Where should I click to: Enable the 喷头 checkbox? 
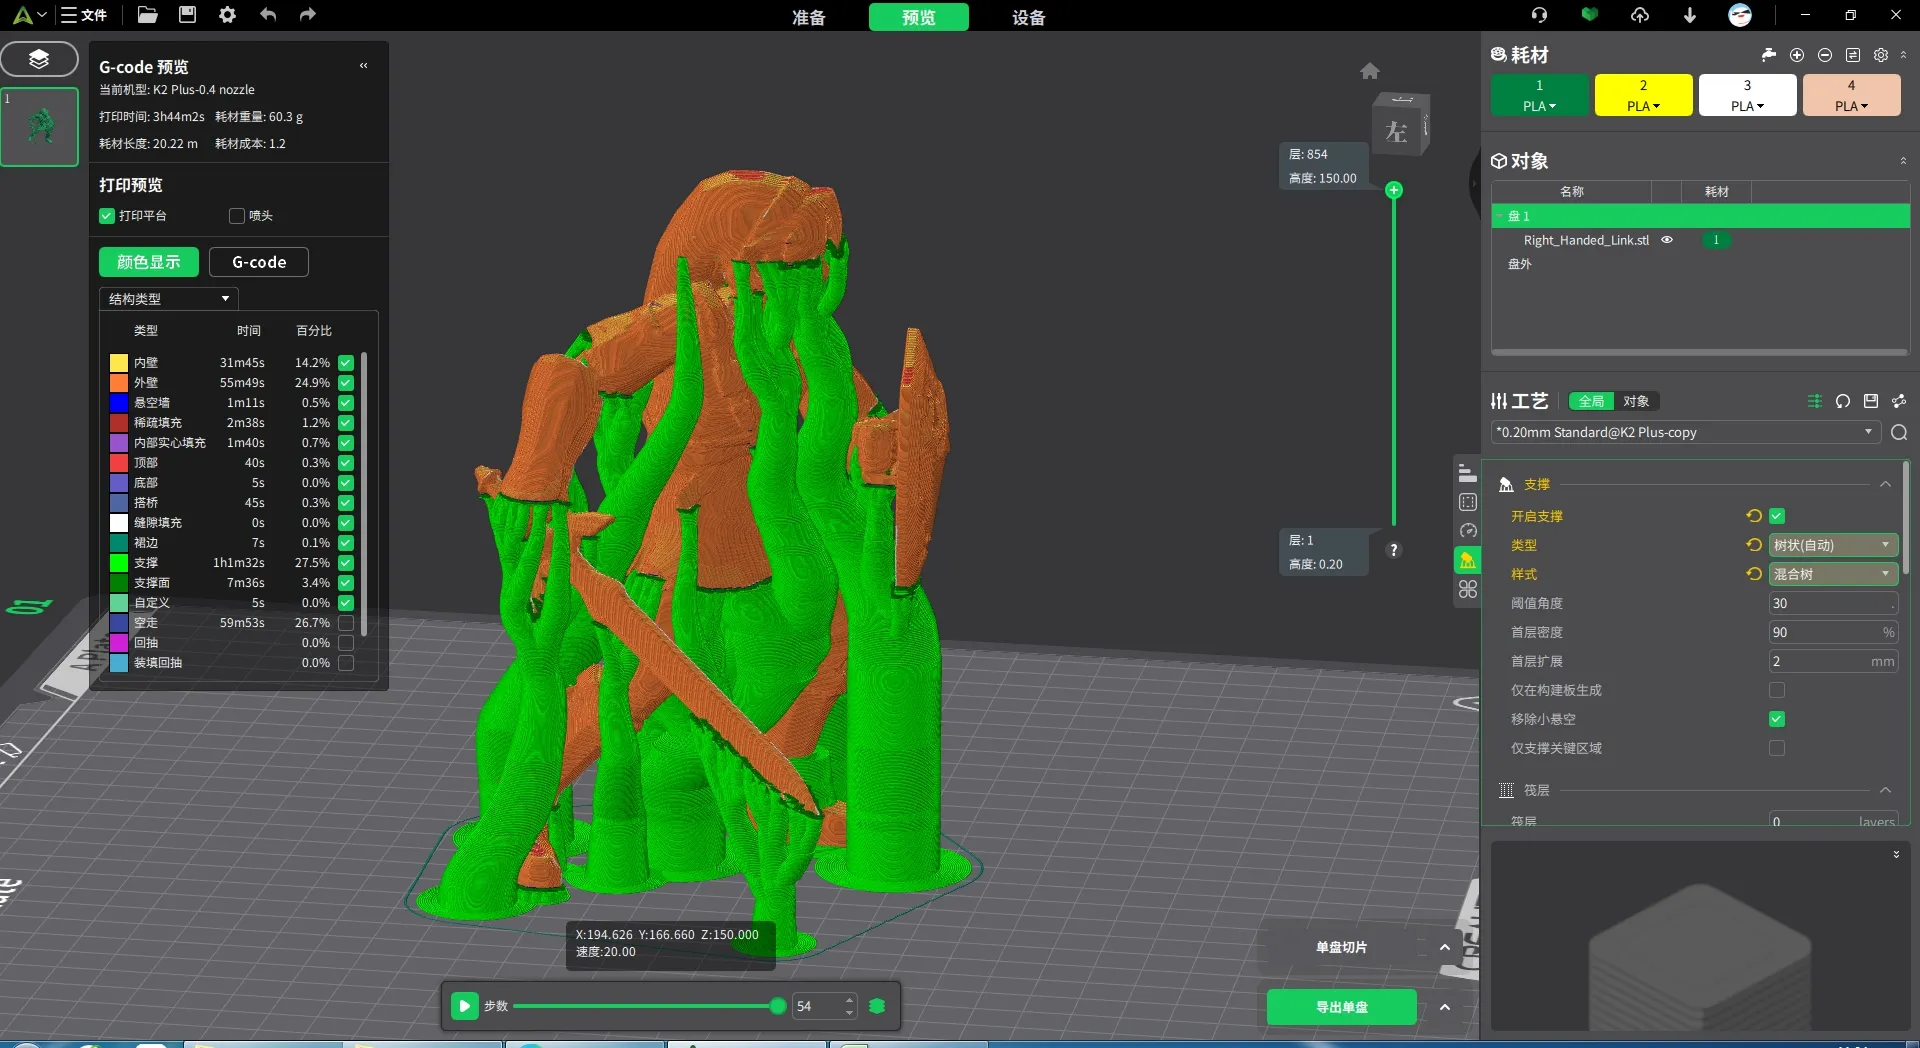tap(237, 216)
